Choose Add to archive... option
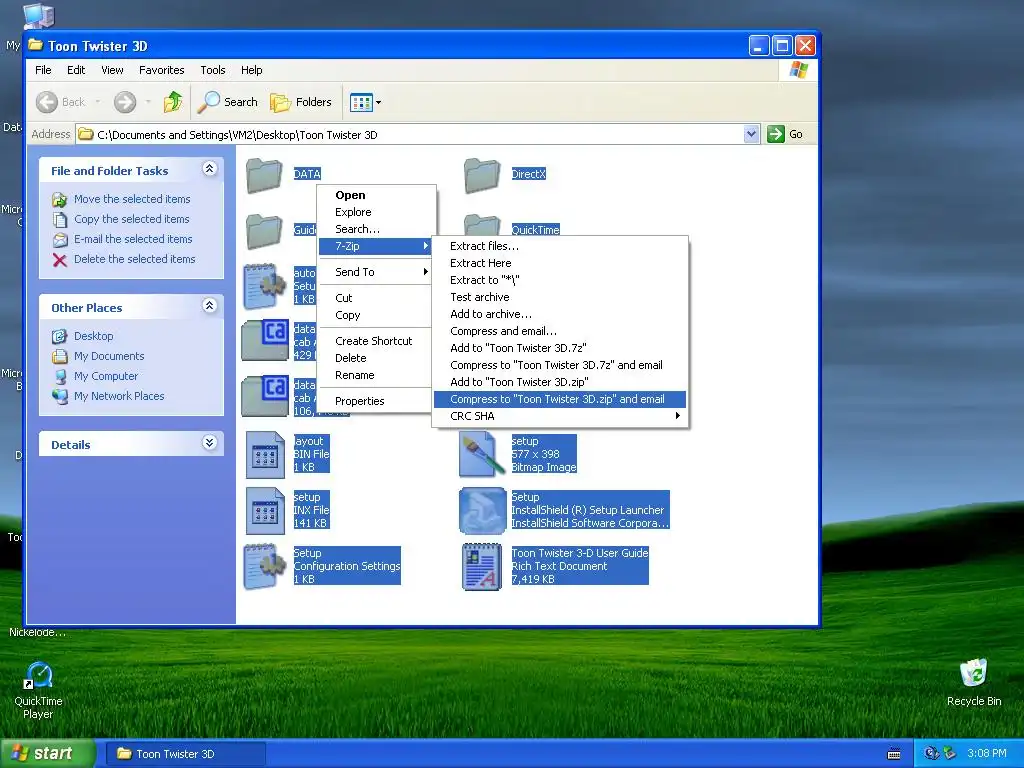 tap(560, 314)
